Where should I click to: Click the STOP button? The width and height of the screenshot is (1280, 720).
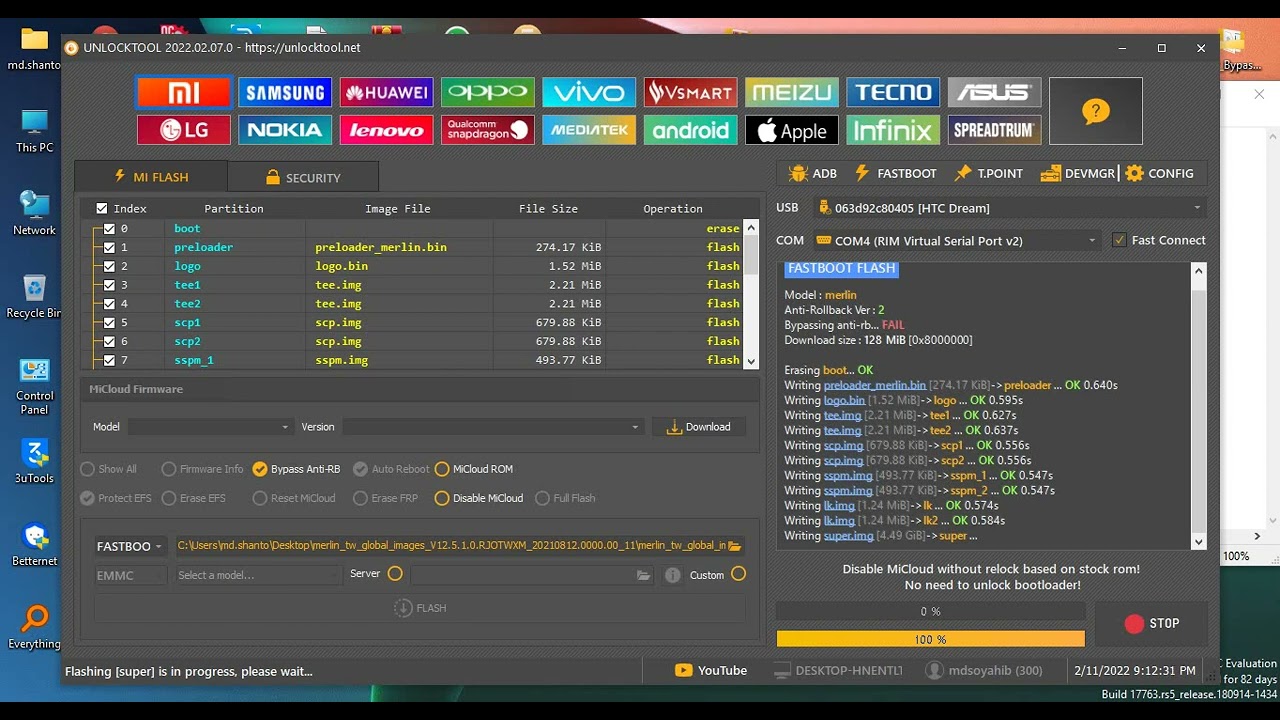[x=1152, y=623]
